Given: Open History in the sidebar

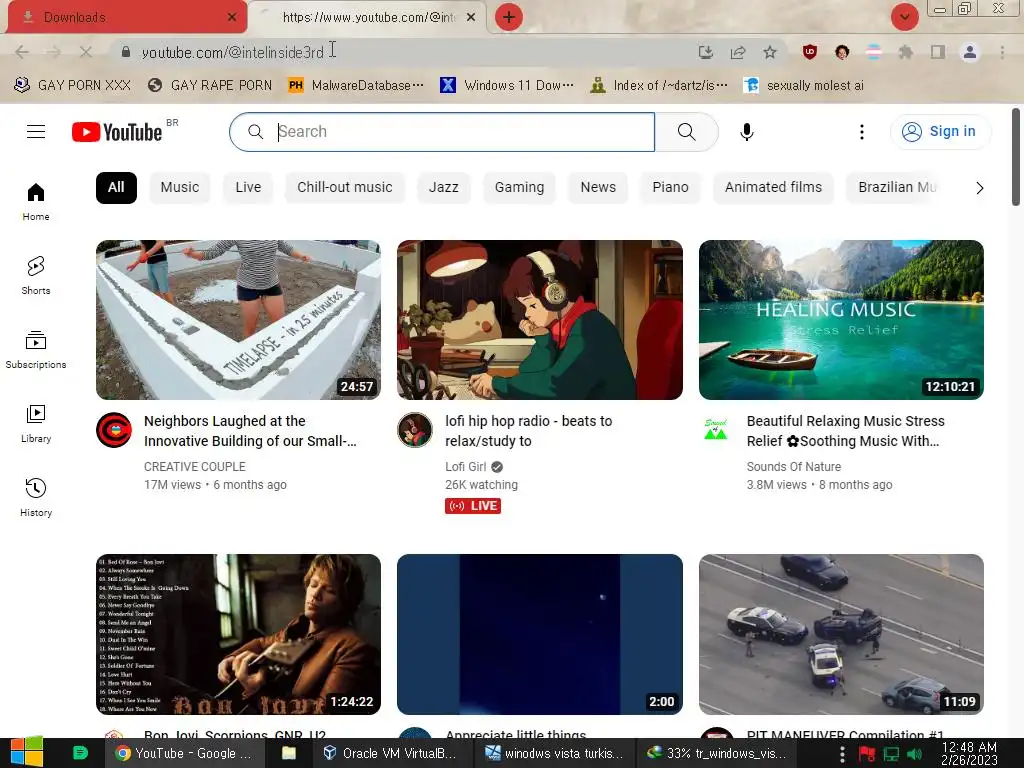Looking at the screenshot, I should pos(36,497).
